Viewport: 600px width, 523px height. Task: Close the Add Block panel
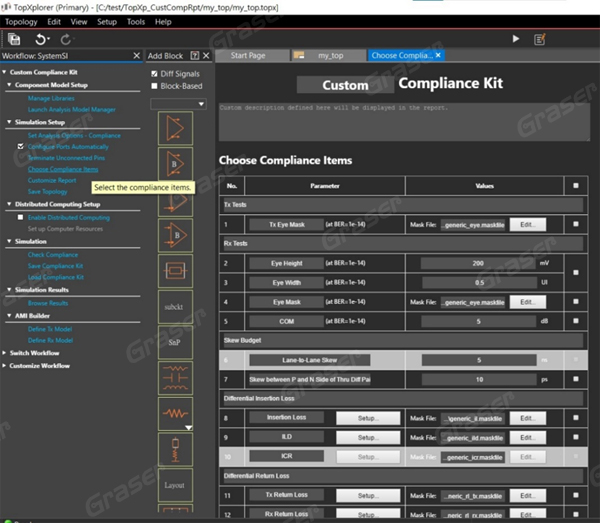click(206, 56)
